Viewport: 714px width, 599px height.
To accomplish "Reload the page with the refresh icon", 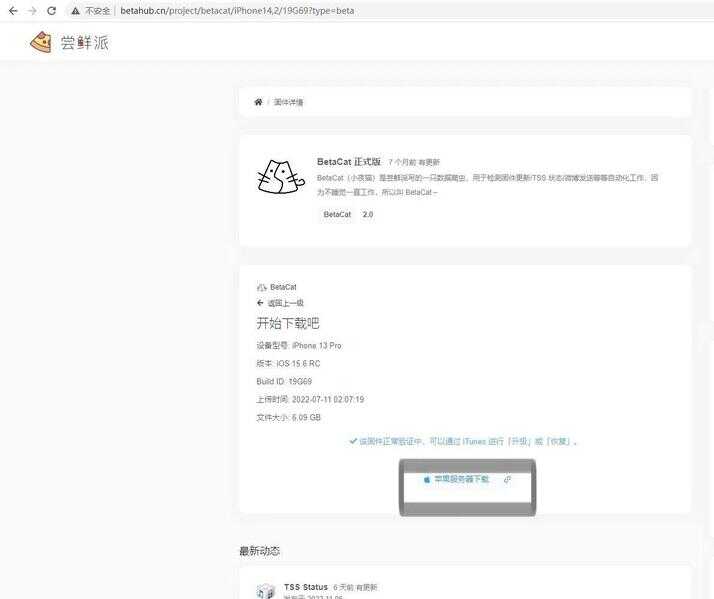I will (x=52, y=10).
